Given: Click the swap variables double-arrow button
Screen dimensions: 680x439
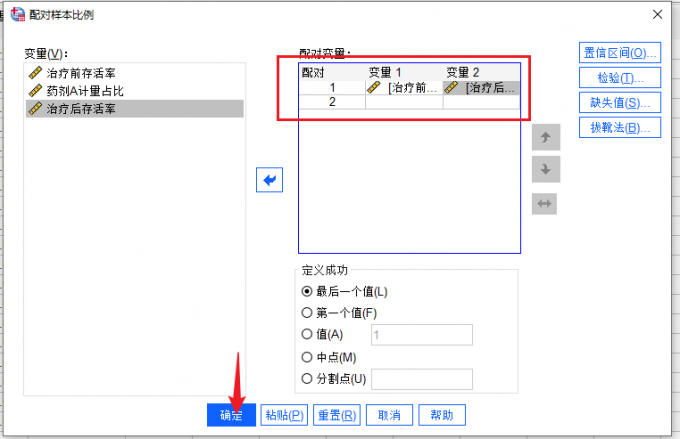Looking at the screenshot, I should pos(544,203).
